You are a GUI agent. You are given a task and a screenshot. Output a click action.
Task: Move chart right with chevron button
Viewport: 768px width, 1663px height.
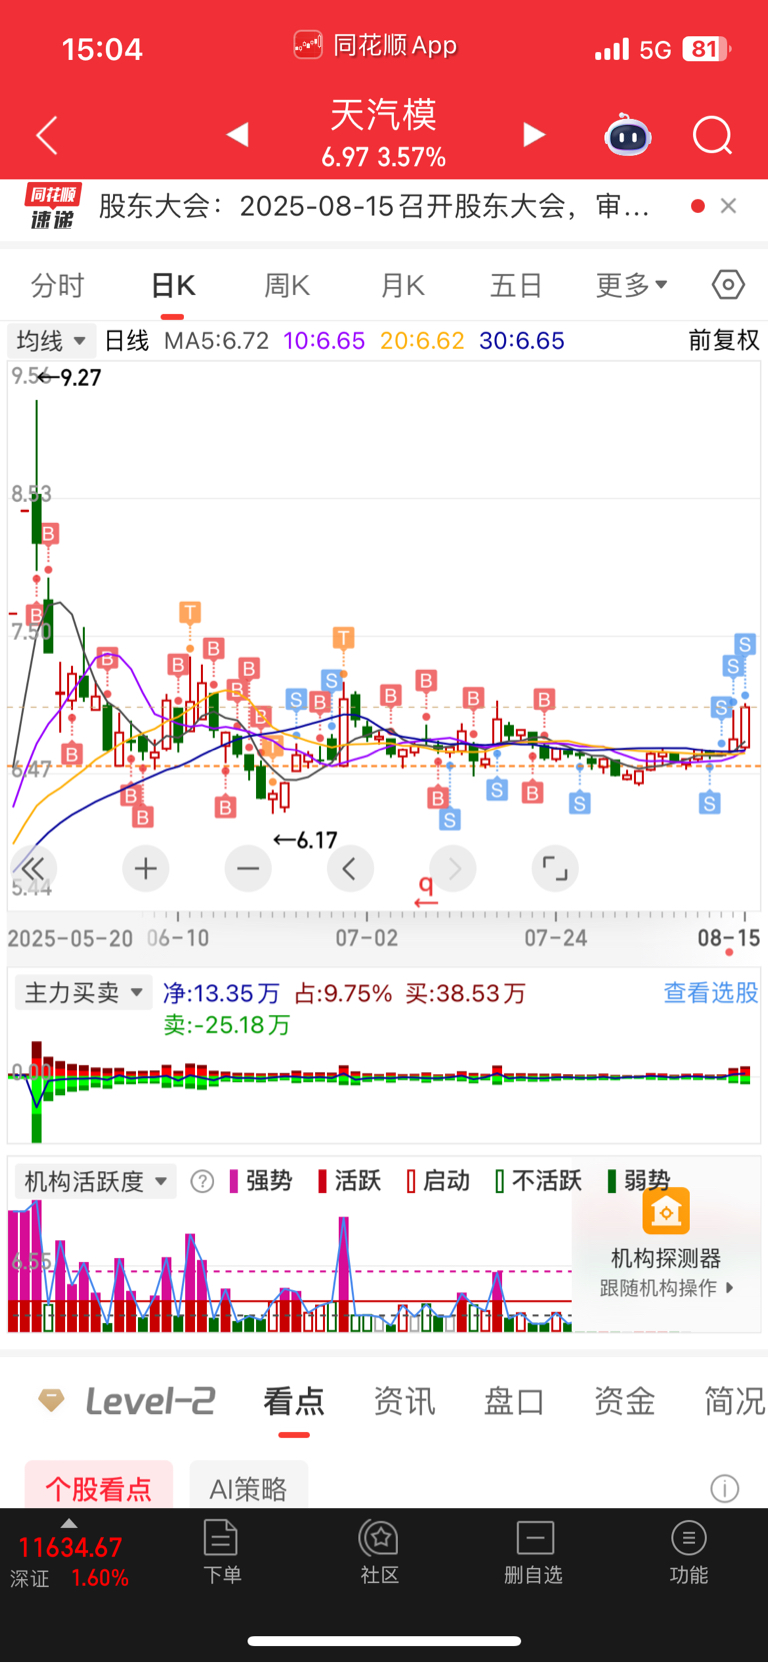453,869
